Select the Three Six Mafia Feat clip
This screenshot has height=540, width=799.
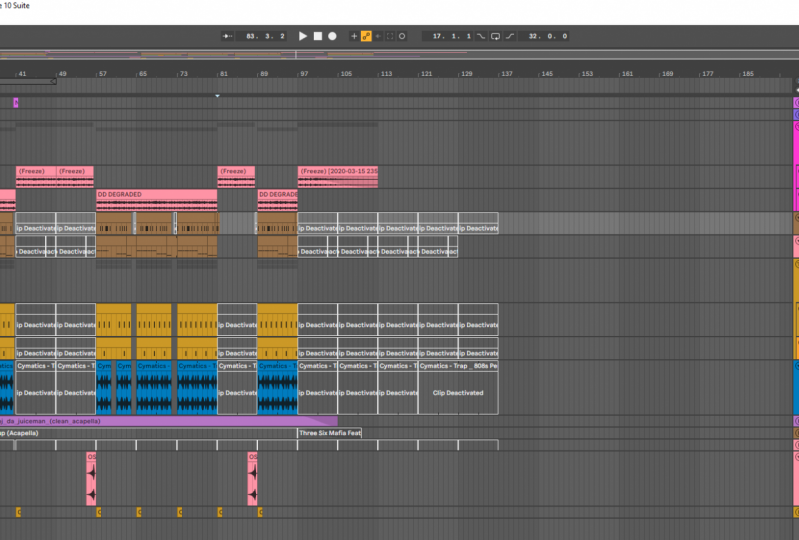(330, 433)
